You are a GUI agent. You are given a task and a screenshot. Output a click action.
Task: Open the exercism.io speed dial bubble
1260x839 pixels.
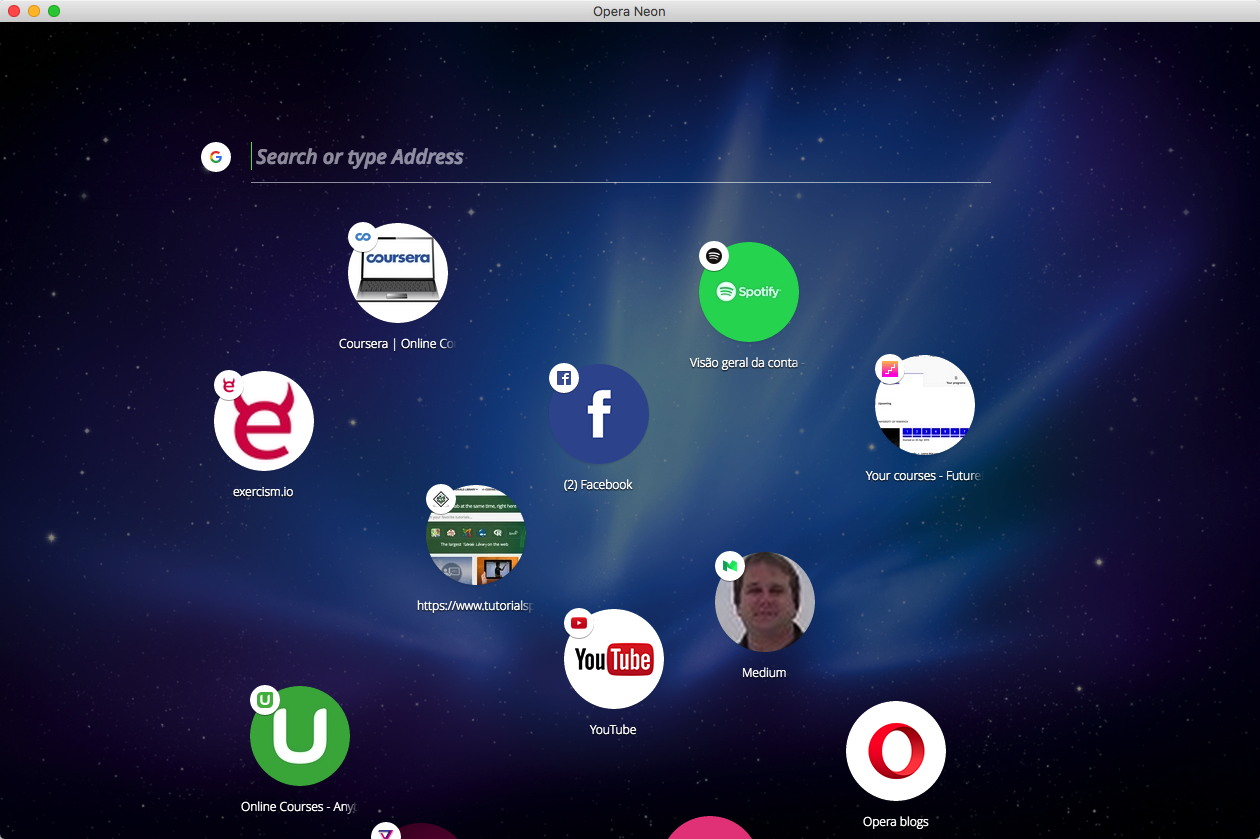[264, 421]
